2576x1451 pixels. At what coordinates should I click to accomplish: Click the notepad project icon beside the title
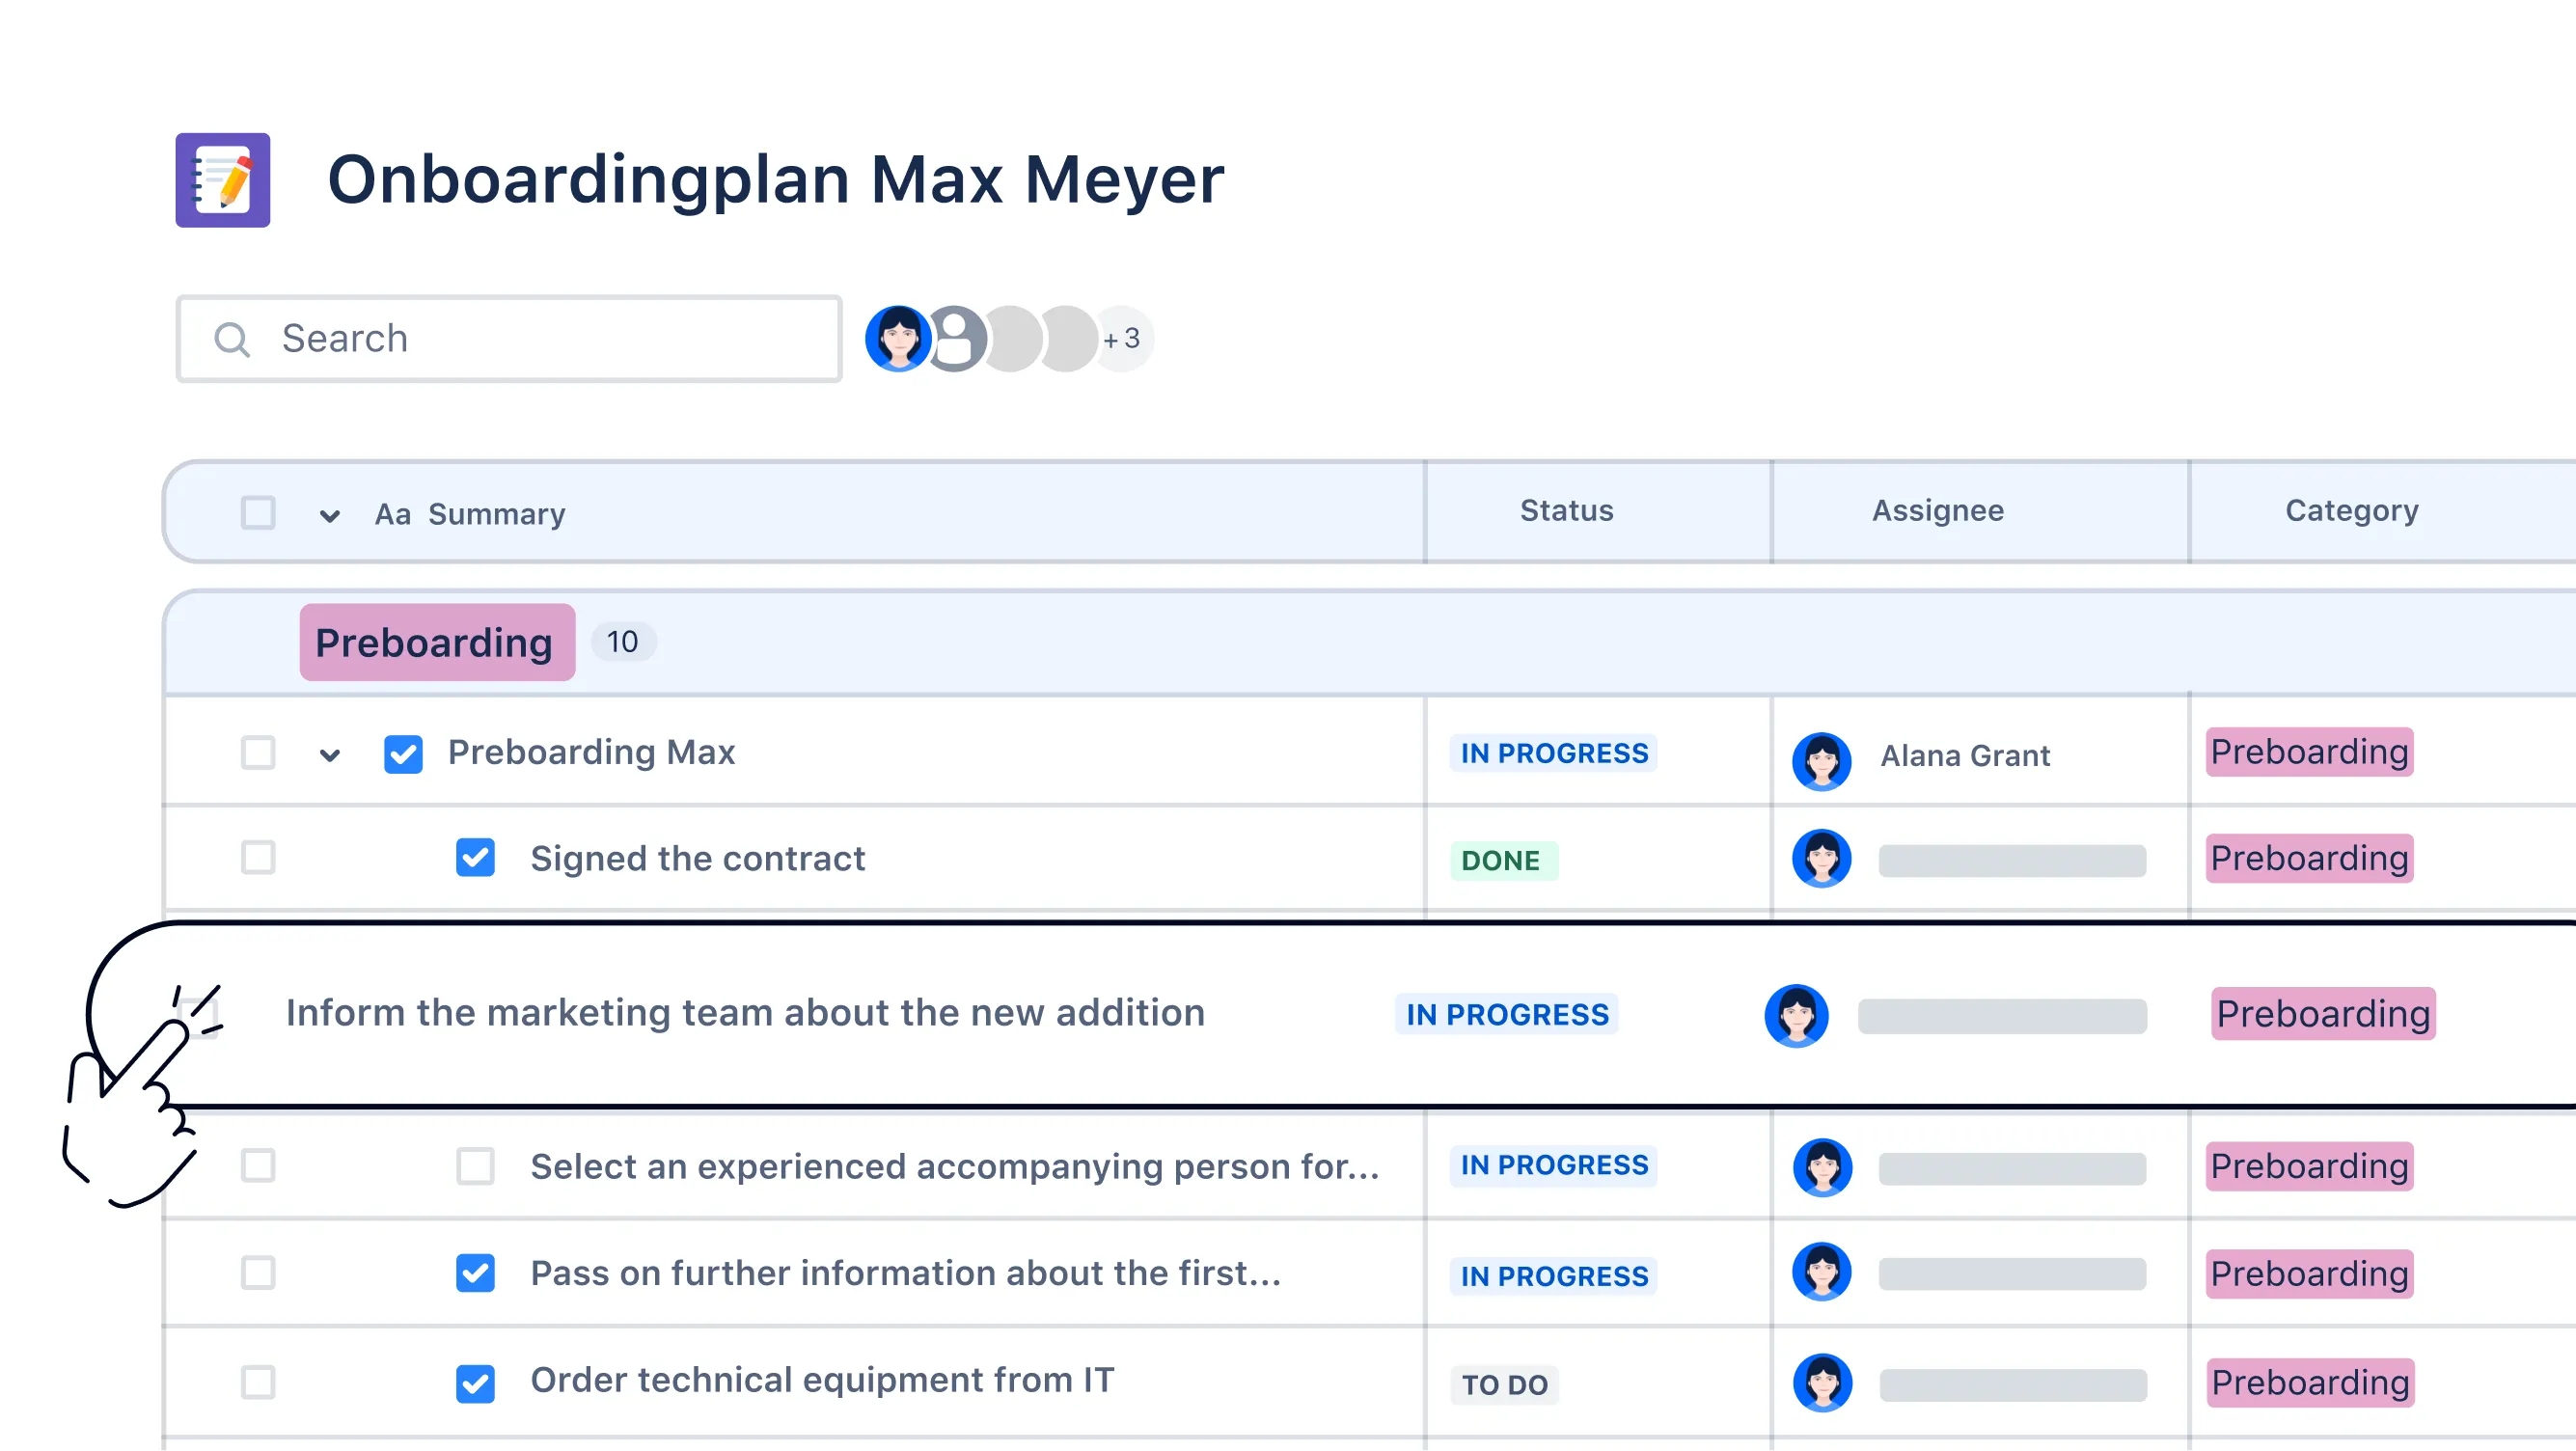pos(222,180)
